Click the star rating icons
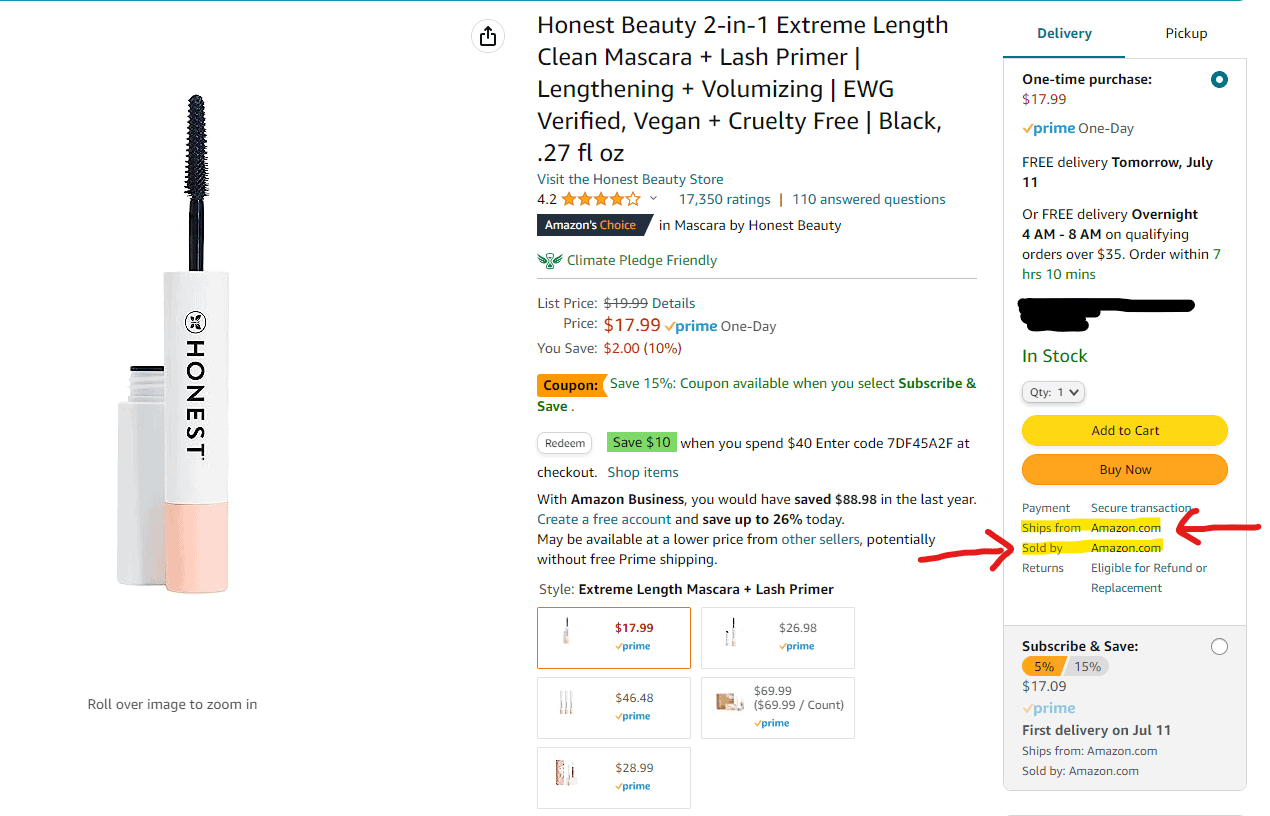This screenshot has height=816, width=1270. [x=601, y=199]
